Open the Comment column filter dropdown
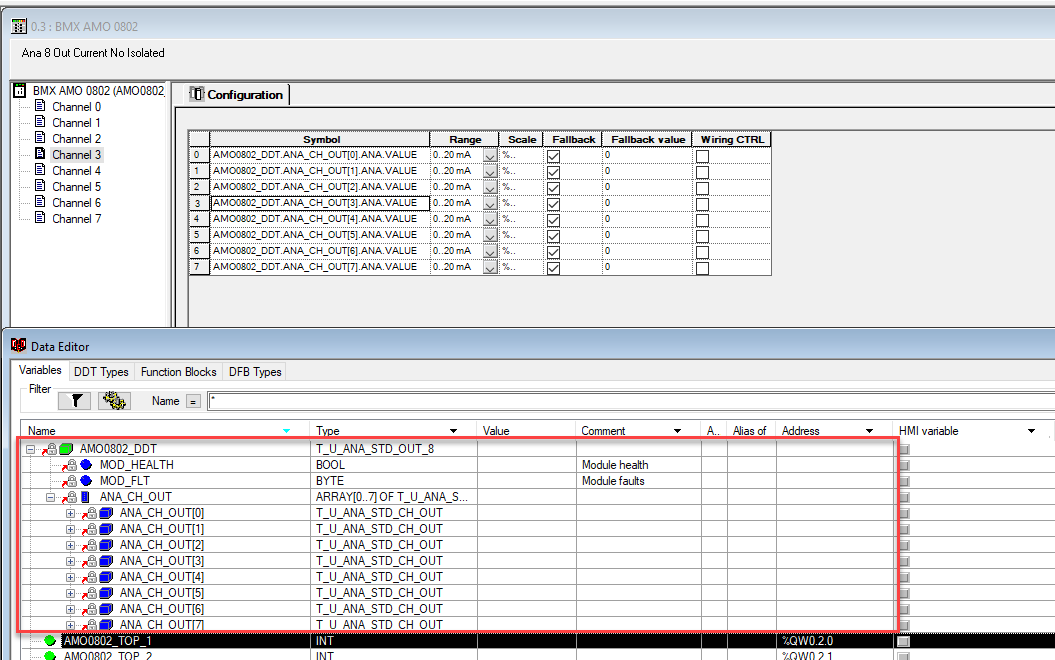Viewport: 1055px width, 660px height. point(678,431)
